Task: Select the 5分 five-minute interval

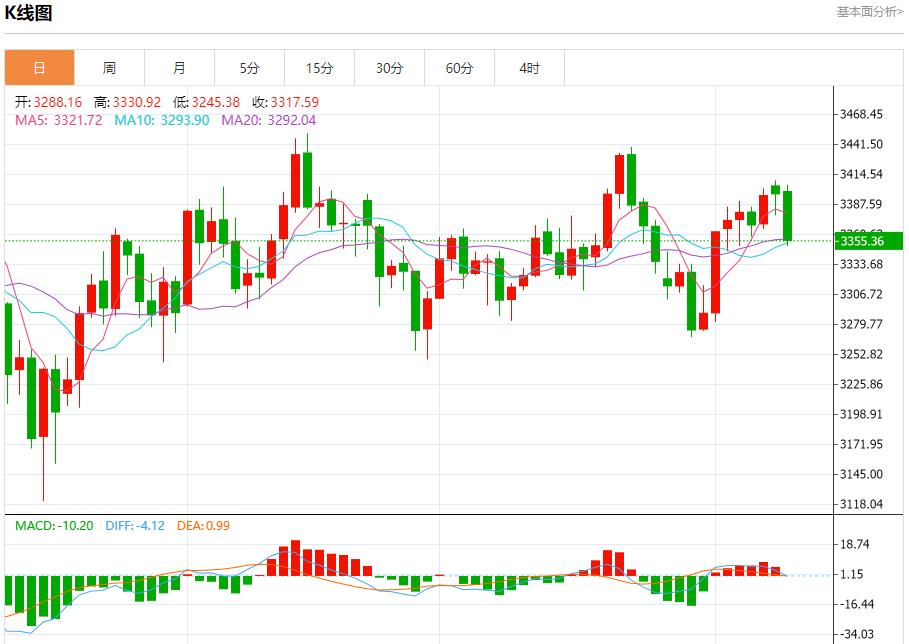Action: tap(249, 68)
